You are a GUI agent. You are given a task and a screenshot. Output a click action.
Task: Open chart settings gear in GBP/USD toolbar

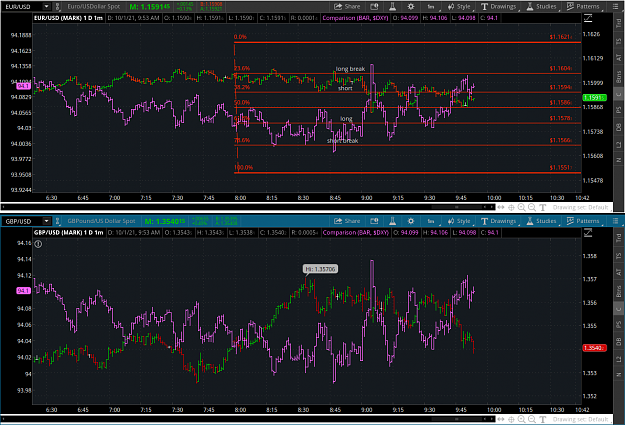pos(411,221)
